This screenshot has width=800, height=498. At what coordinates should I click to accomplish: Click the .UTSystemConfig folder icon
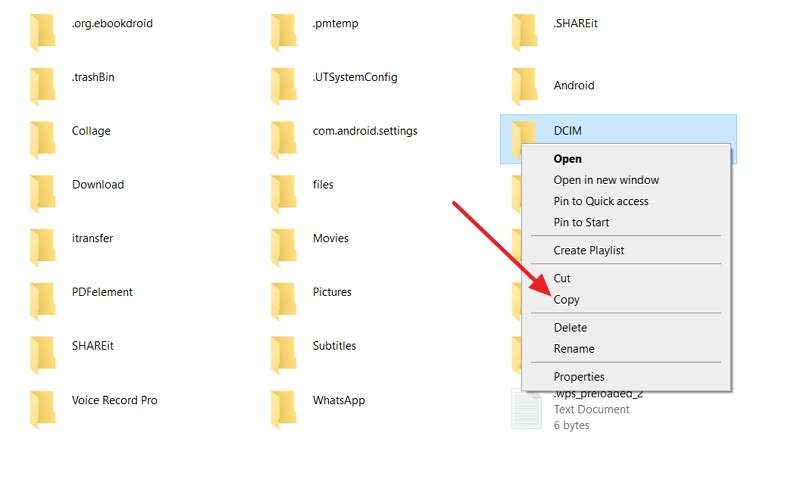point(284,86)
